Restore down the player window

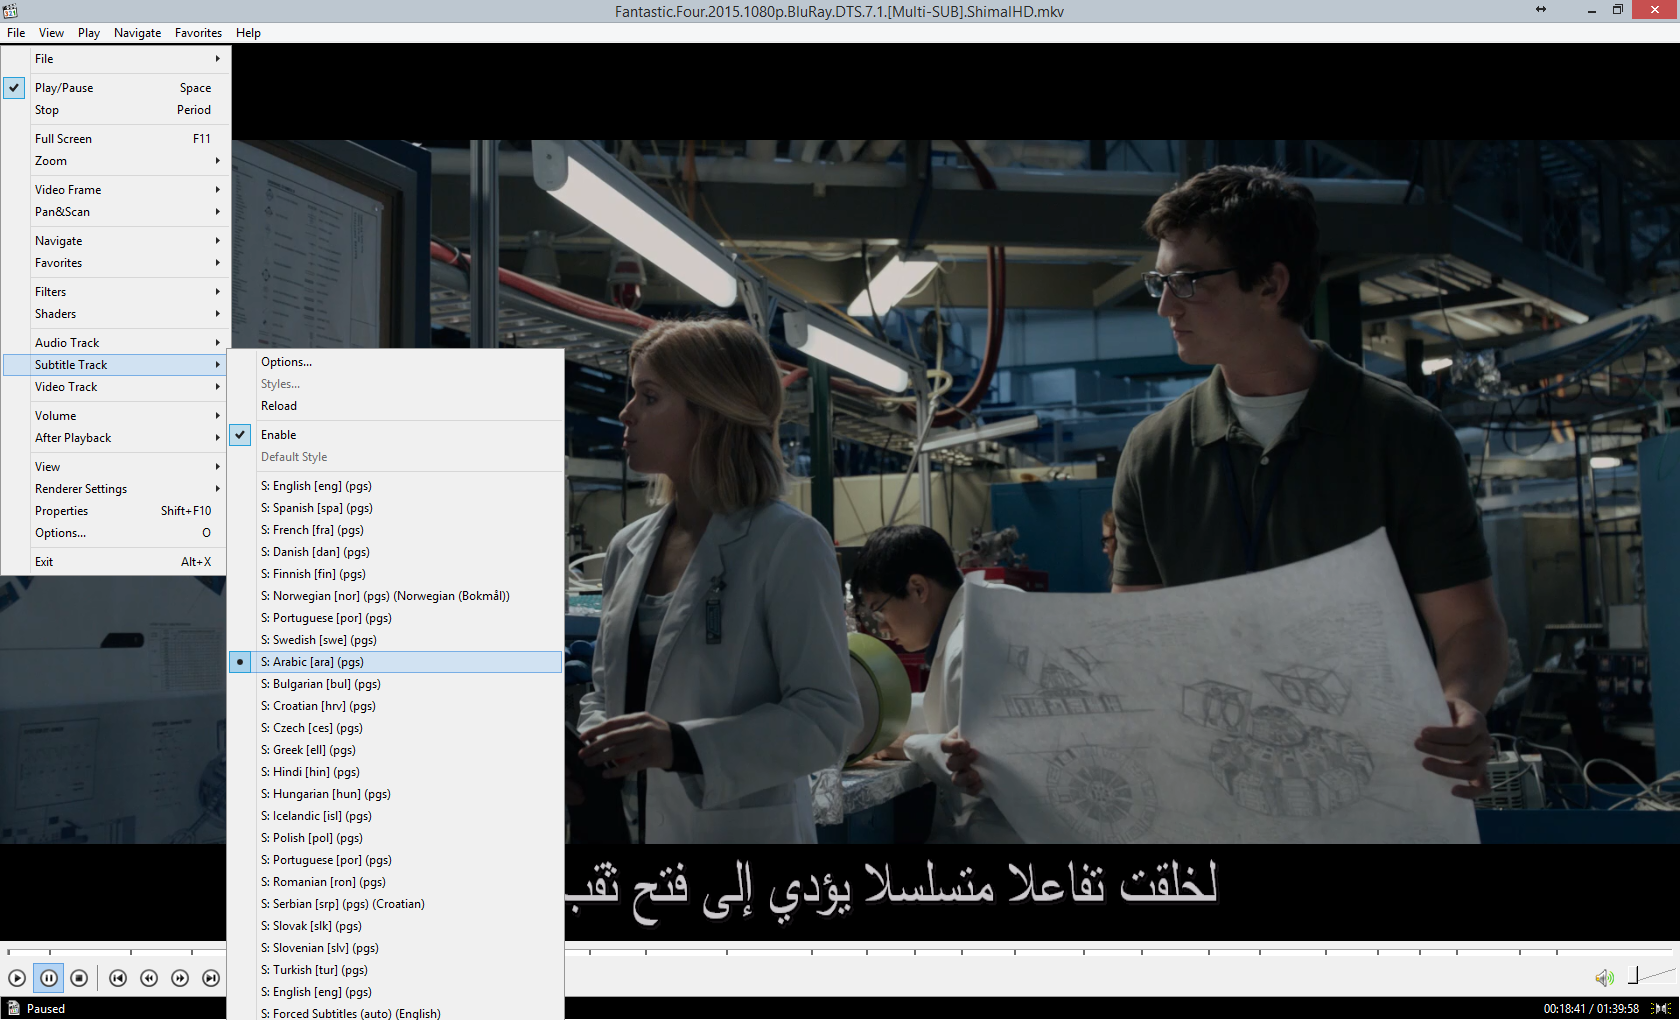(x=1618, y=10)
